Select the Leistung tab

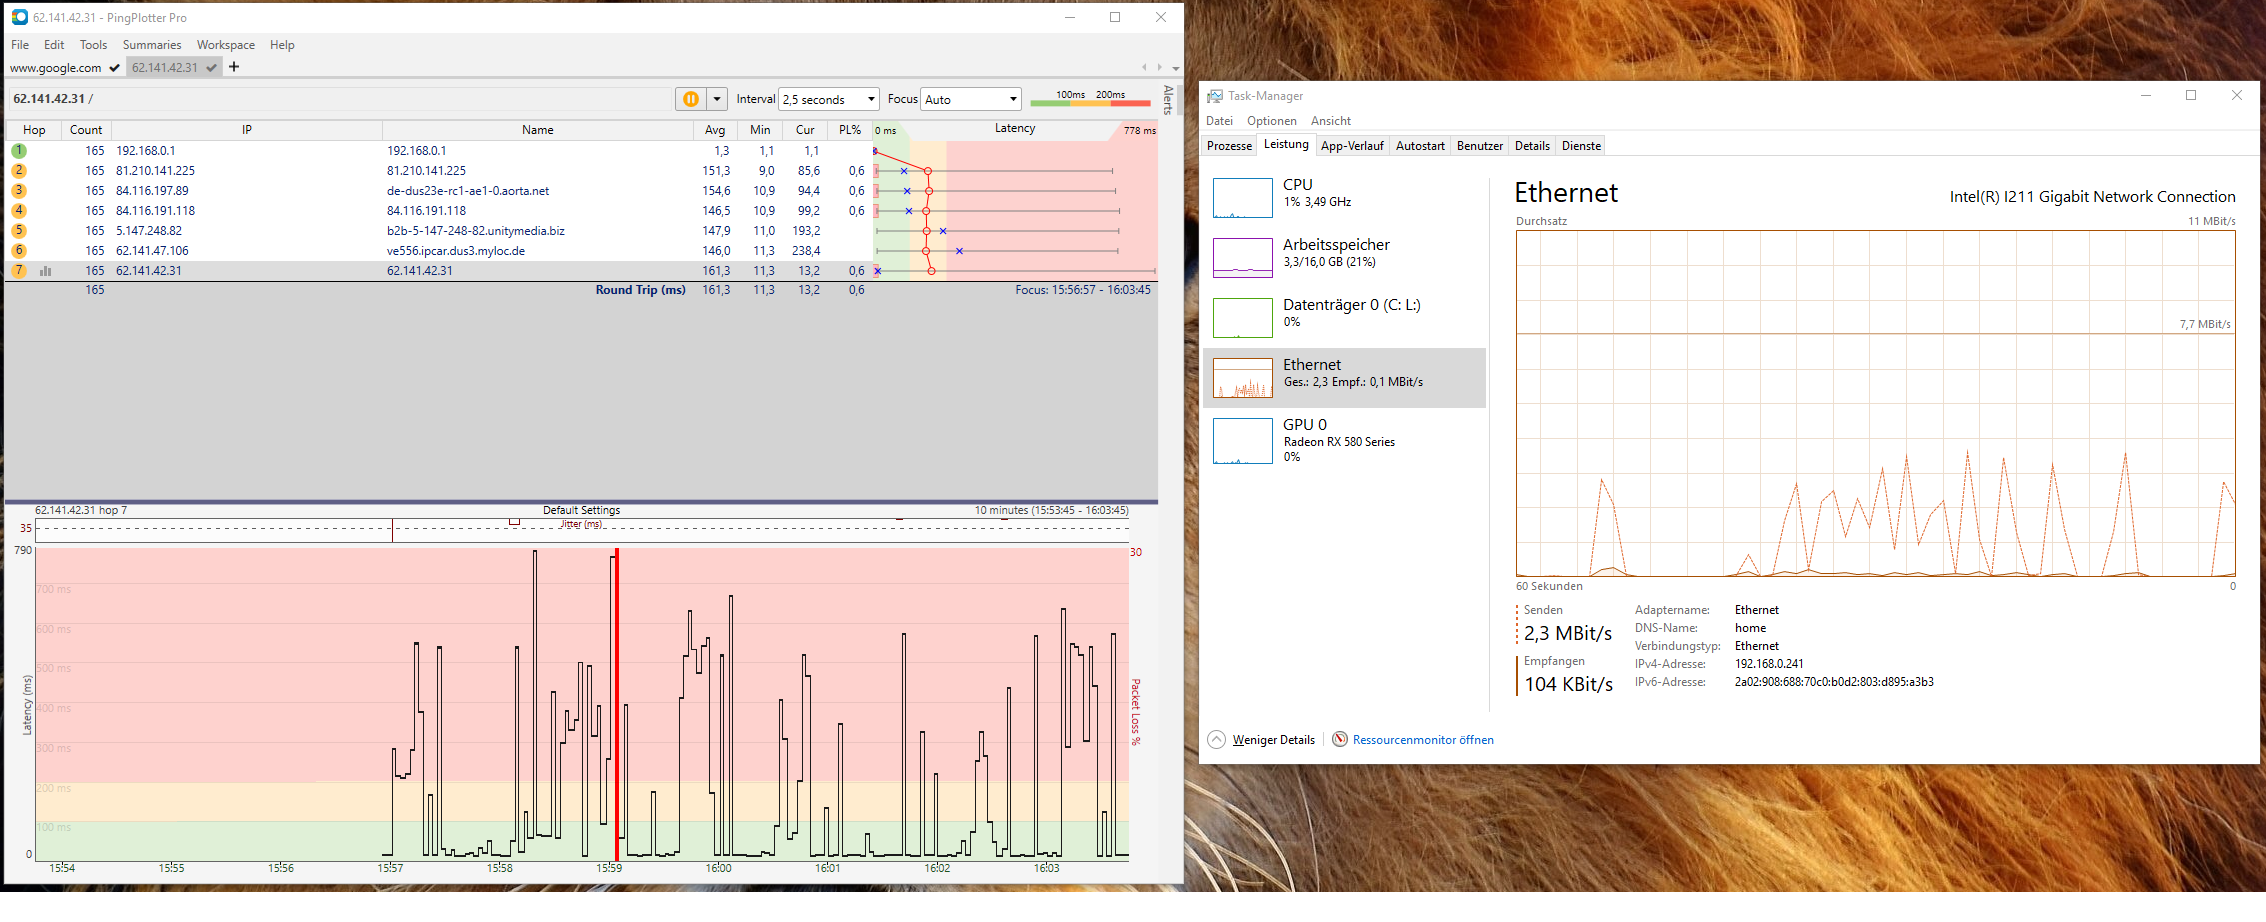(1286, 145)
